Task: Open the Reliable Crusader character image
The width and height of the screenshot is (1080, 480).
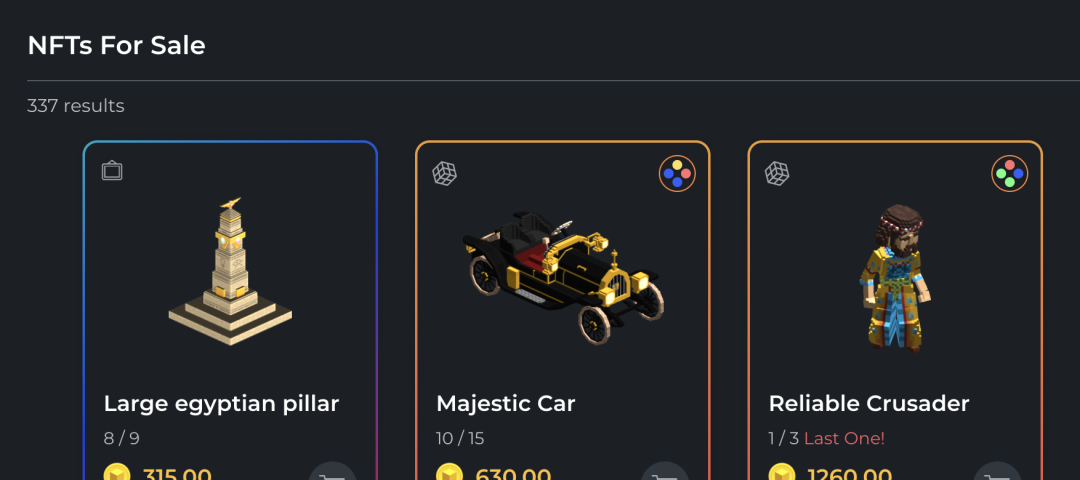Action: pyautogui.click(x=895, y=278)
